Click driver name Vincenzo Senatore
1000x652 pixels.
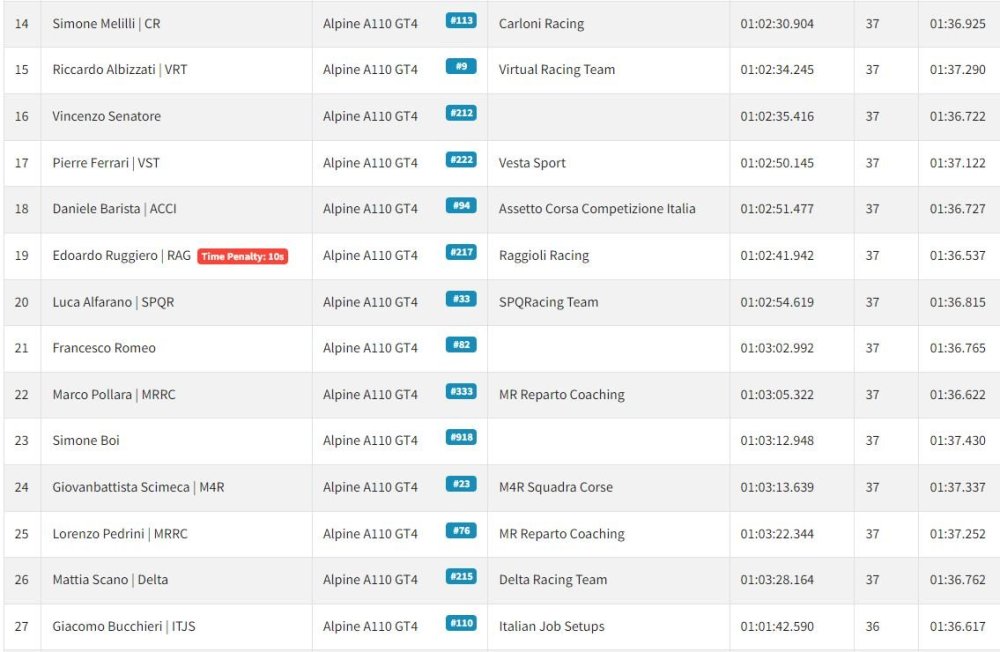(107, 116)
